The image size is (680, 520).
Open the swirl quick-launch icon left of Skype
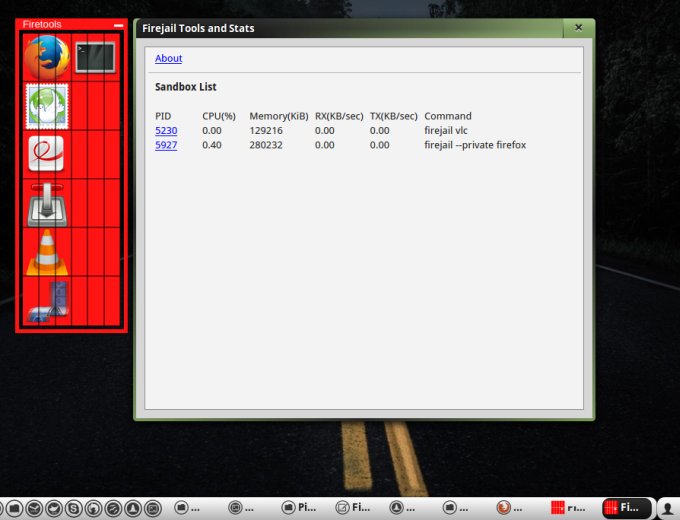click(x=54, y=508)
